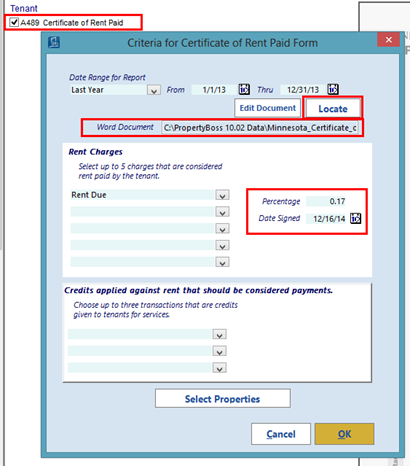Confirm with the OK button
This screenshot has width=410, height=466.
point(344,434)
